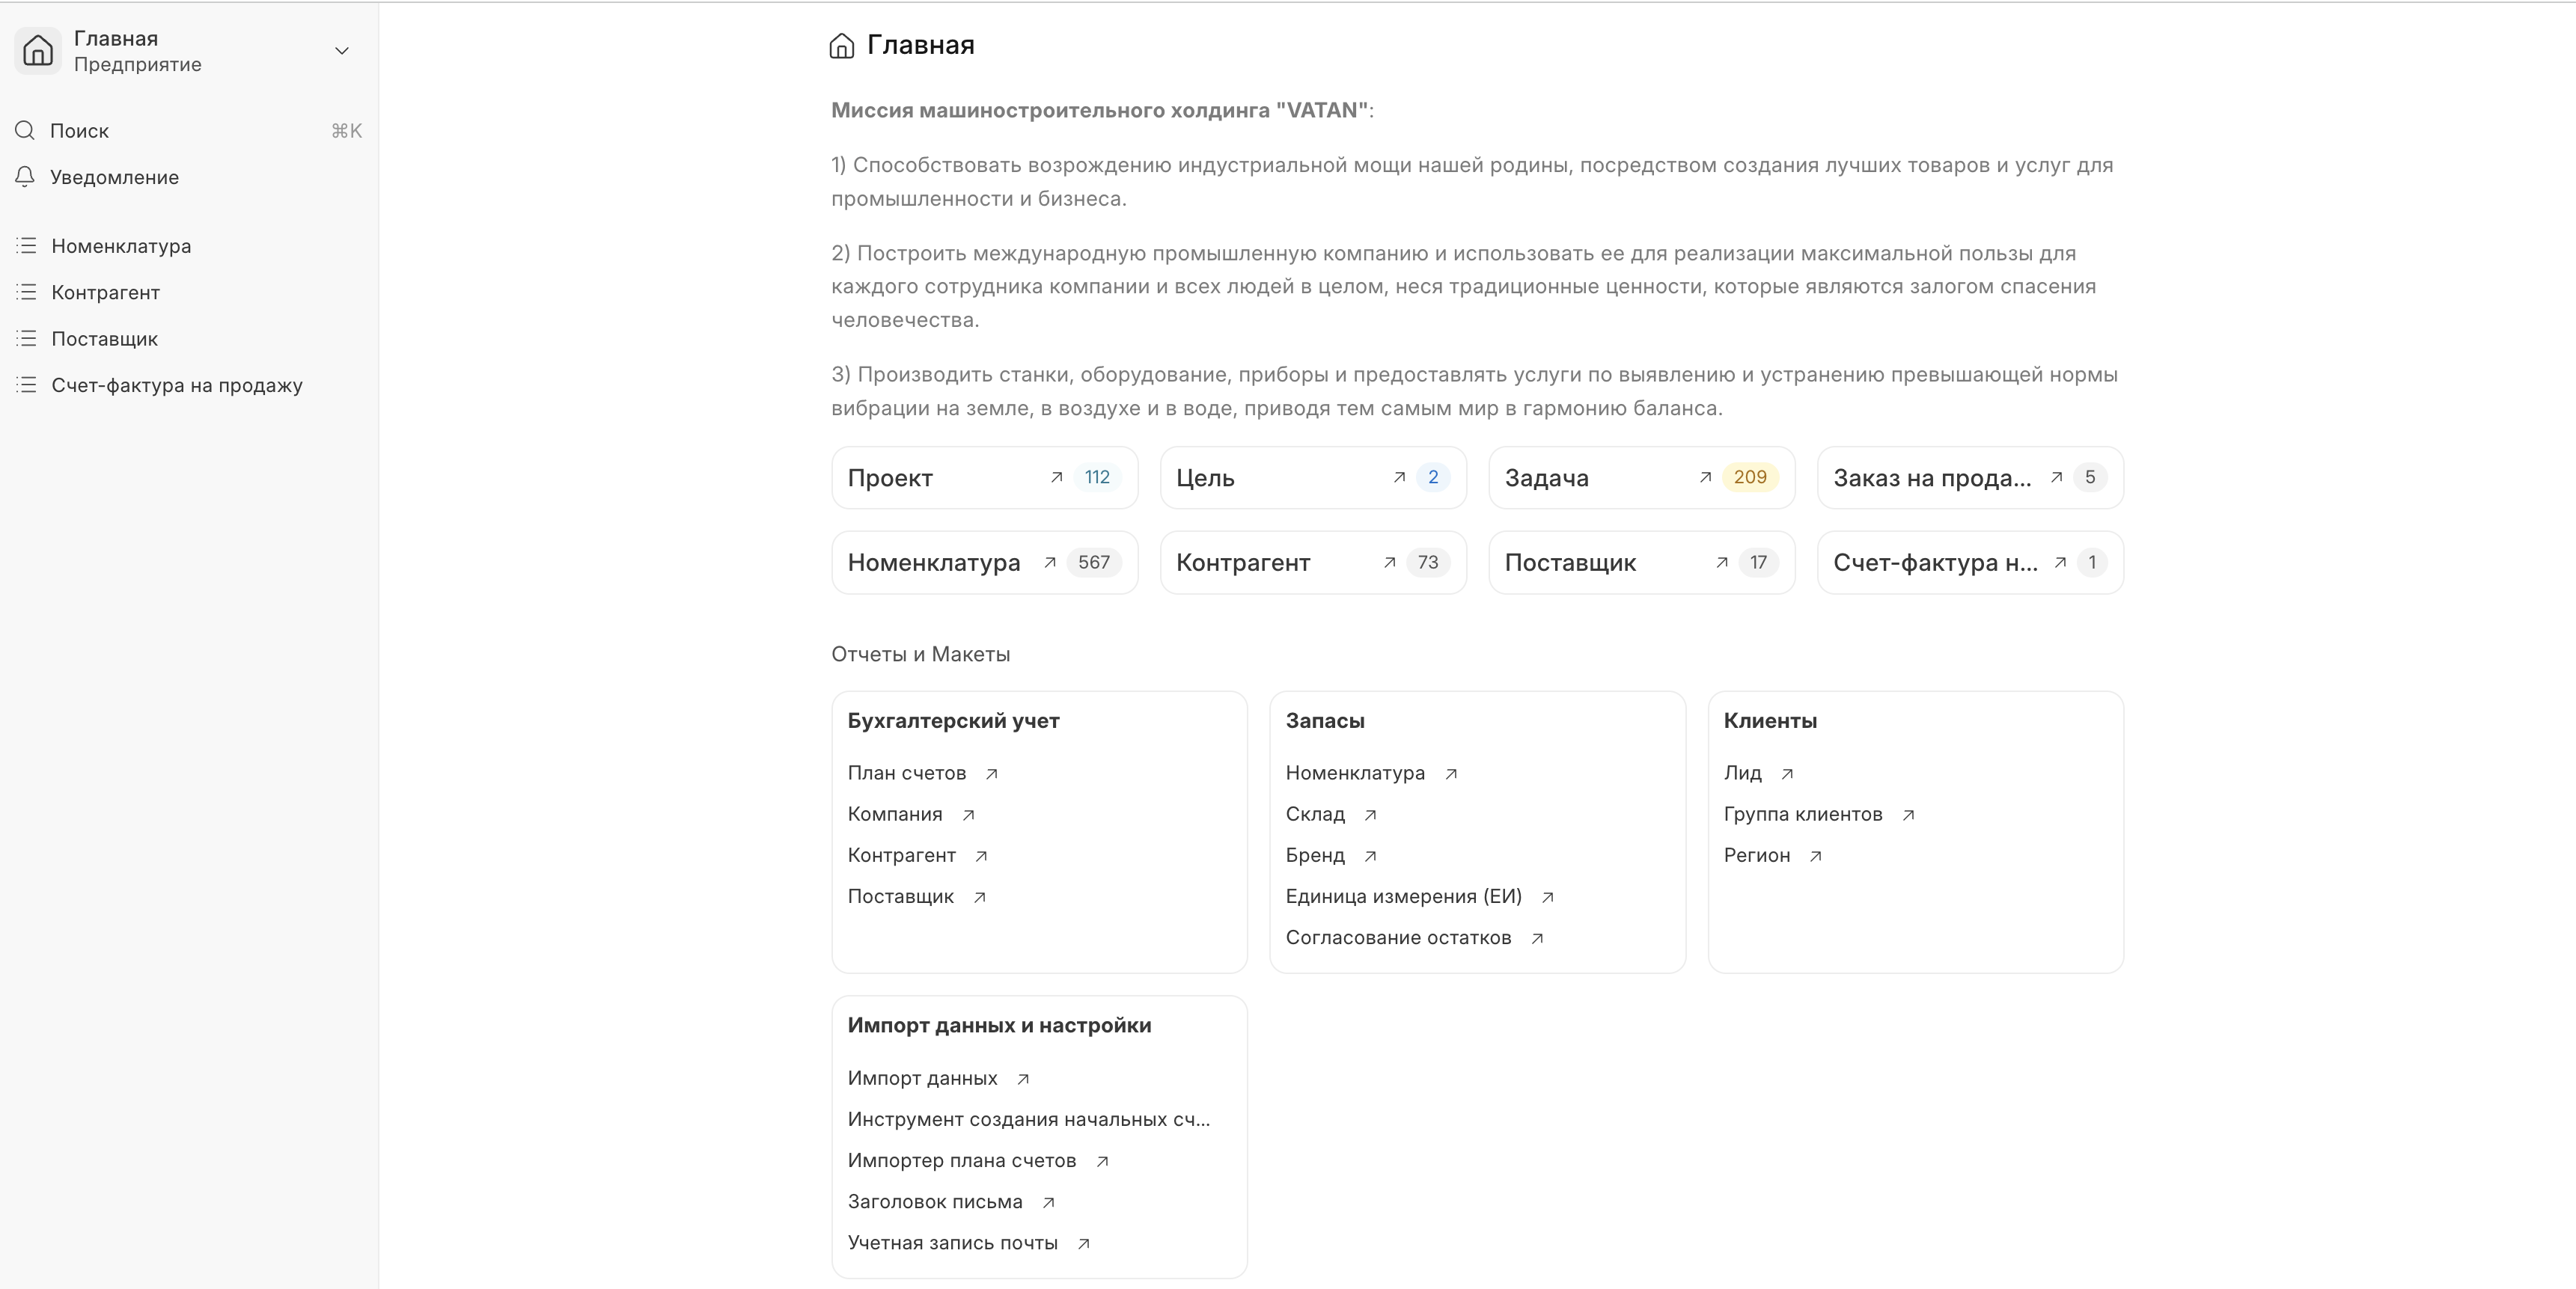The width and height of the screenshot is (2576, 1289).
Task: Click the list icon beside sidebar Поставщик
Action: (x=27, y=339)
